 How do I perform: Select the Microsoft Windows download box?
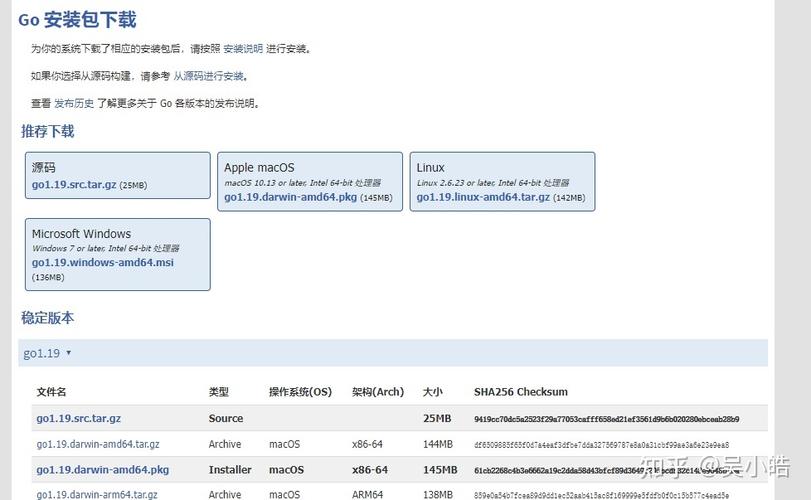coord(118,254)
